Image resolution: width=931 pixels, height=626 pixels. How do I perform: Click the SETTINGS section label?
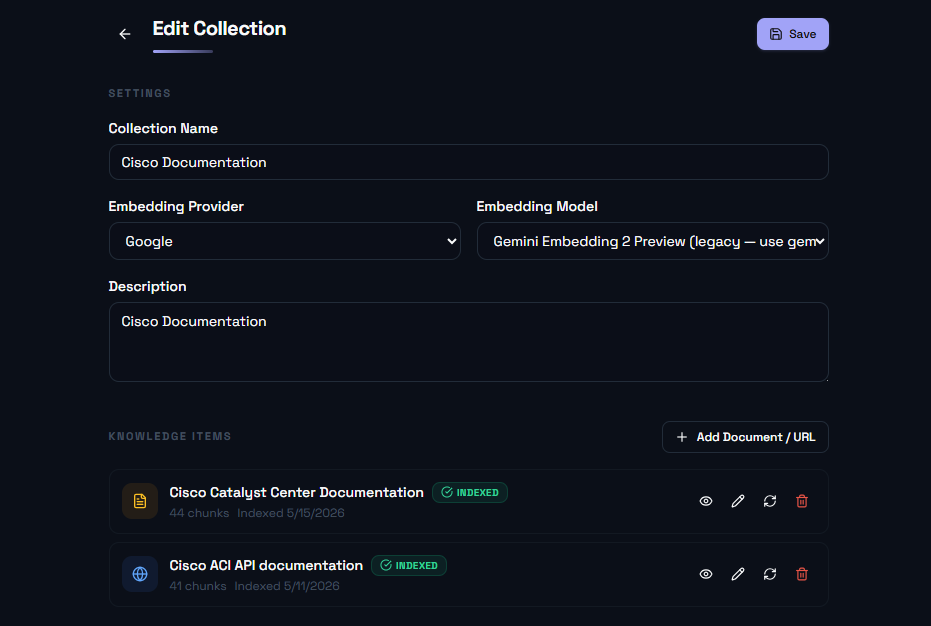coord(140,93)
